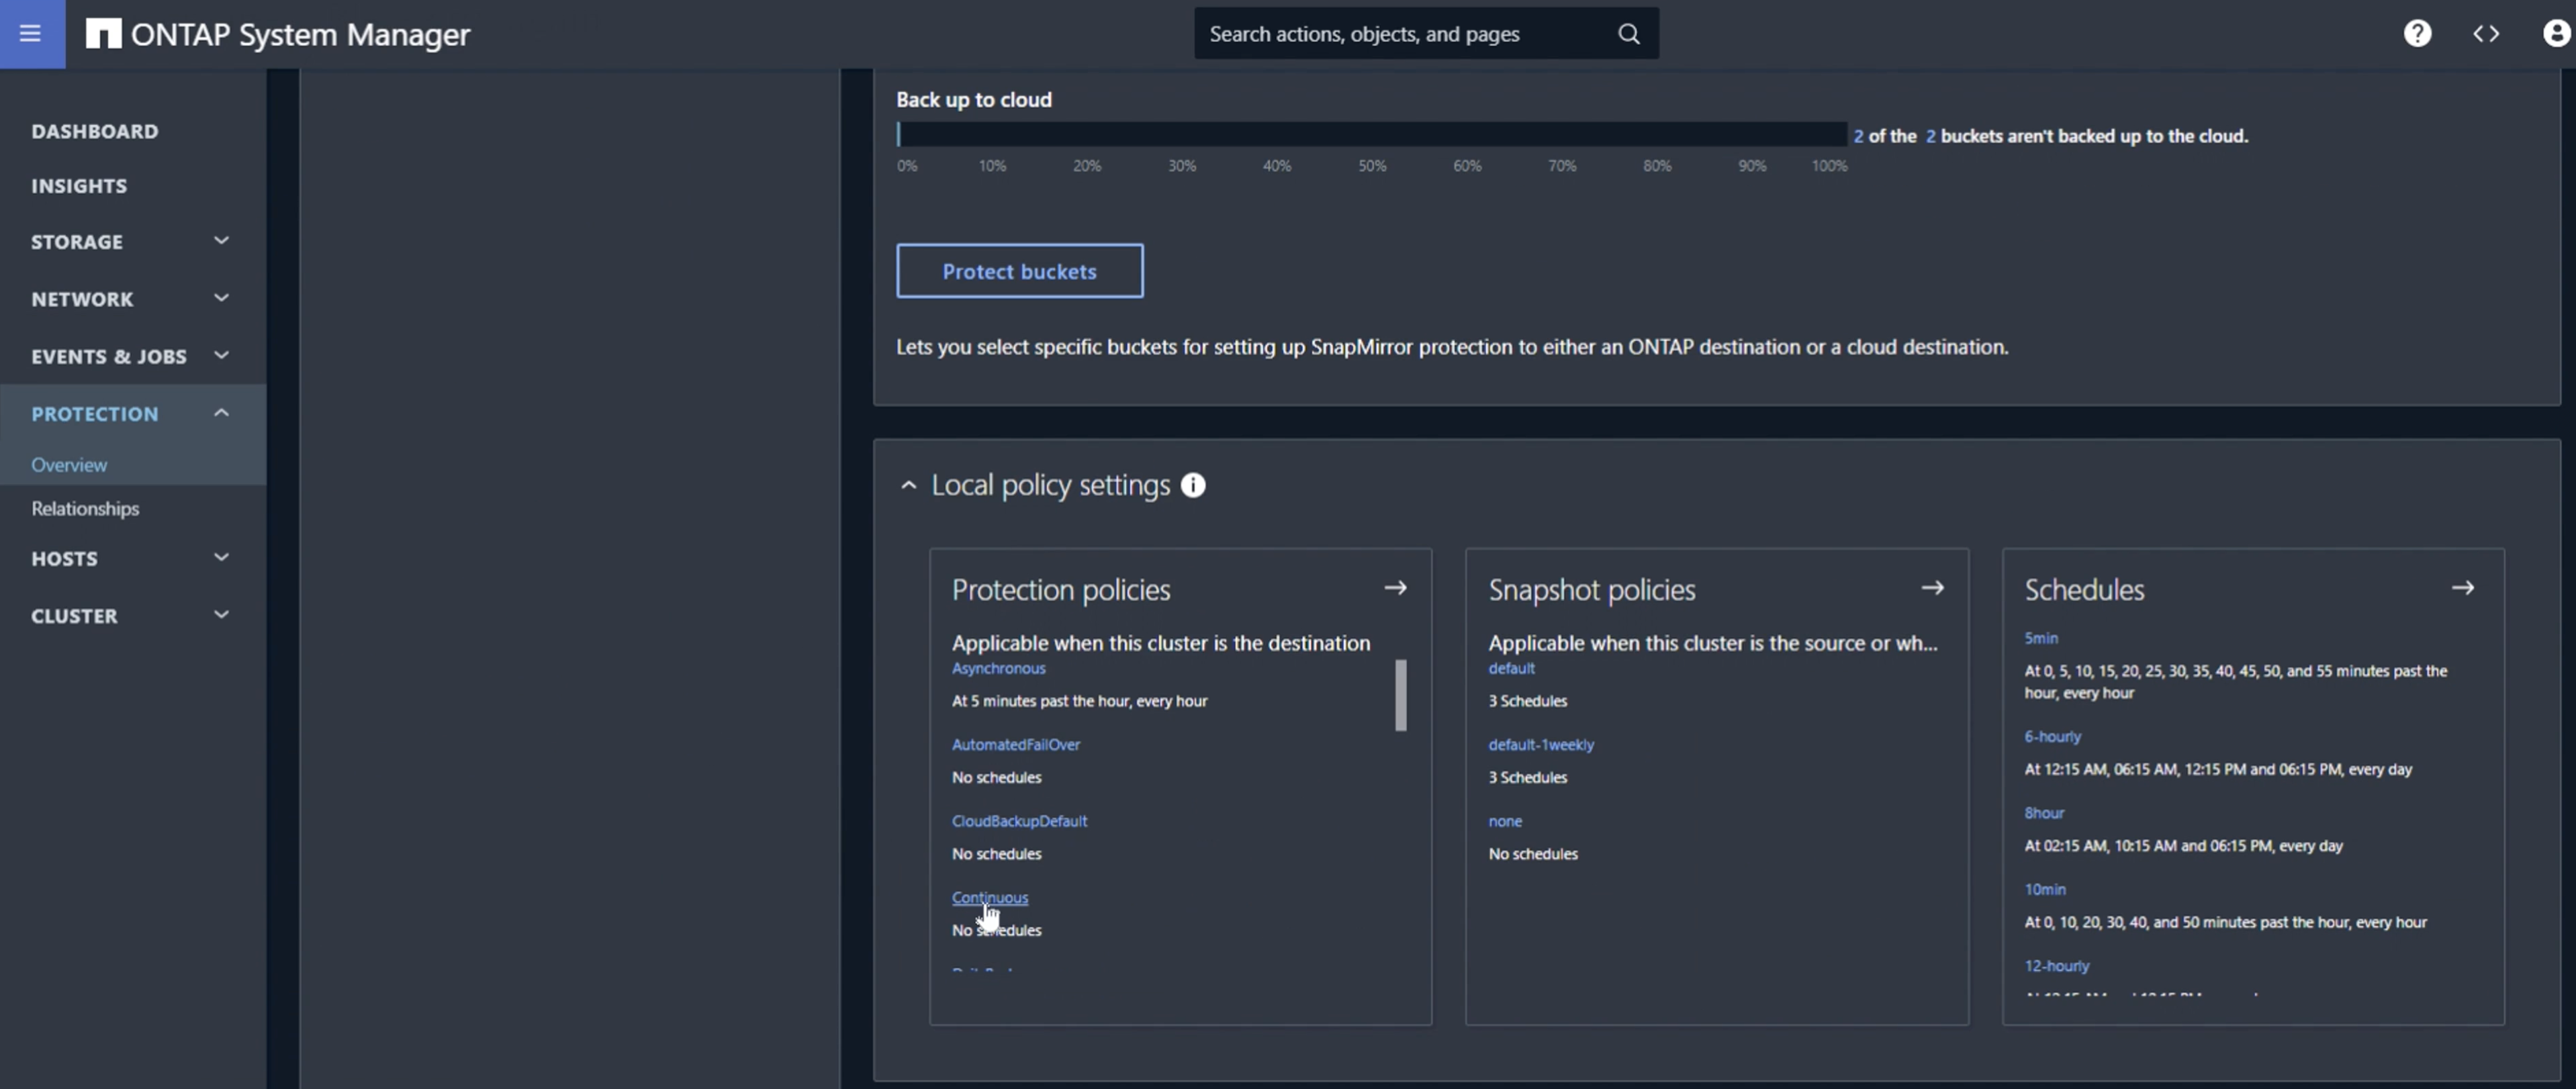Click the Protect buckets button
2576x1089 pixels.
pos(1019,269)
